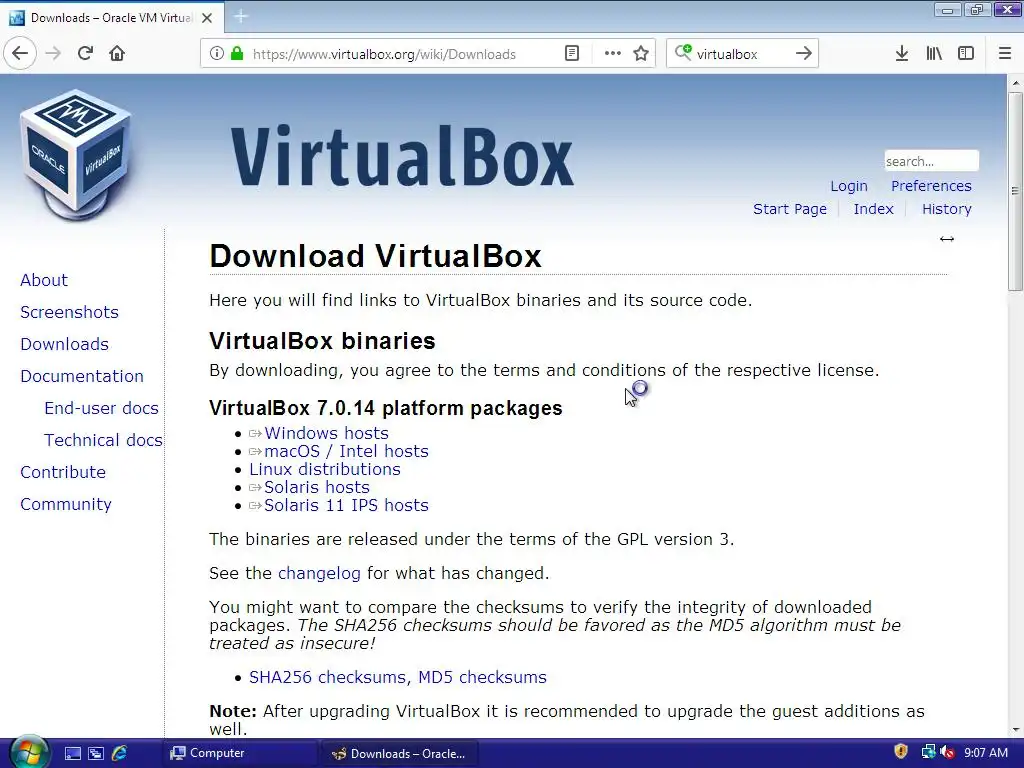
Task: Go to the browser Home page
Action: (117, 54)
